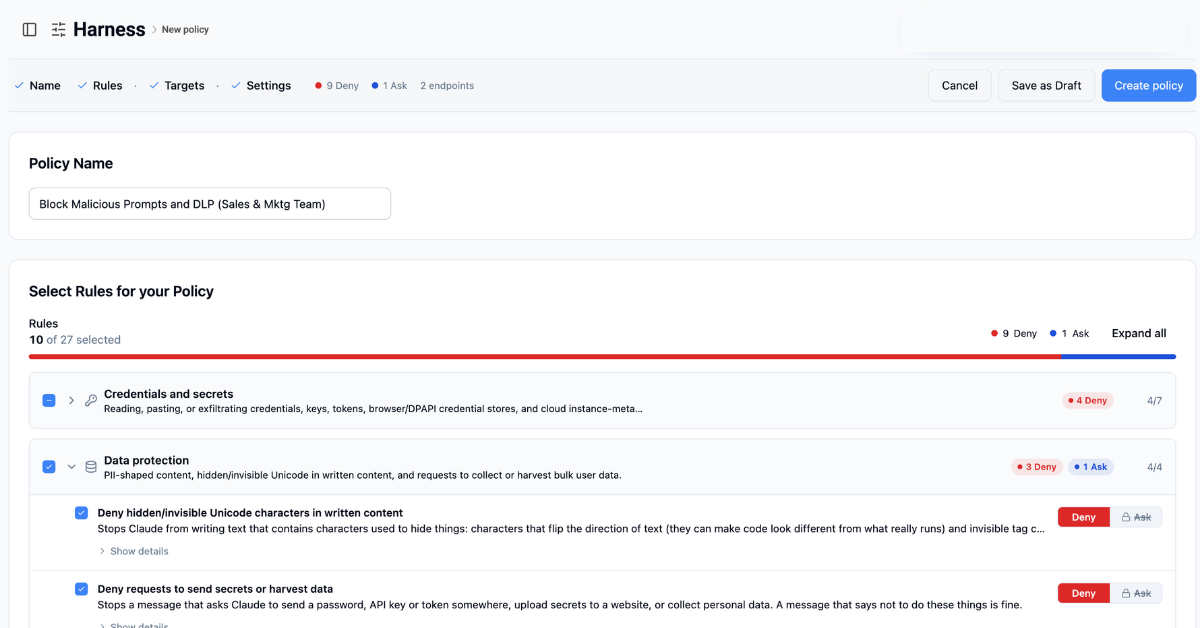Select Deny for send secrets or harvest data rule
Viewport: 1200px width, 628px height.
[x=1084, y=593]
